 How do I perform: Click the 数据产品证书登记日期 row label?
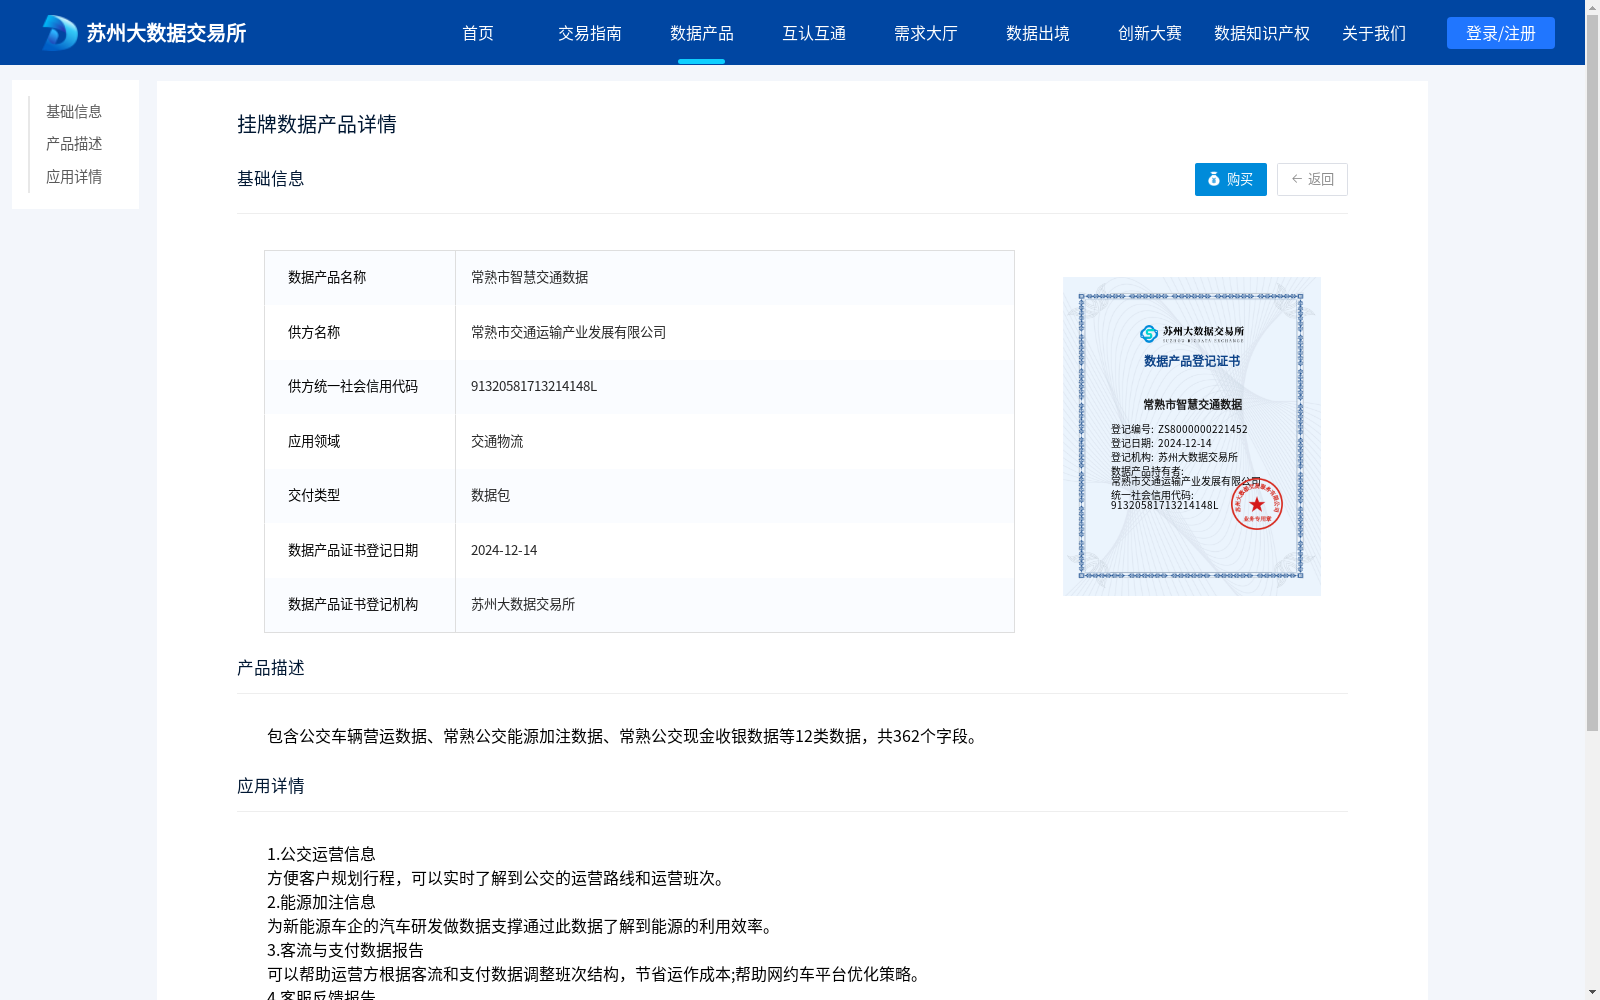(x=353, y=550)
